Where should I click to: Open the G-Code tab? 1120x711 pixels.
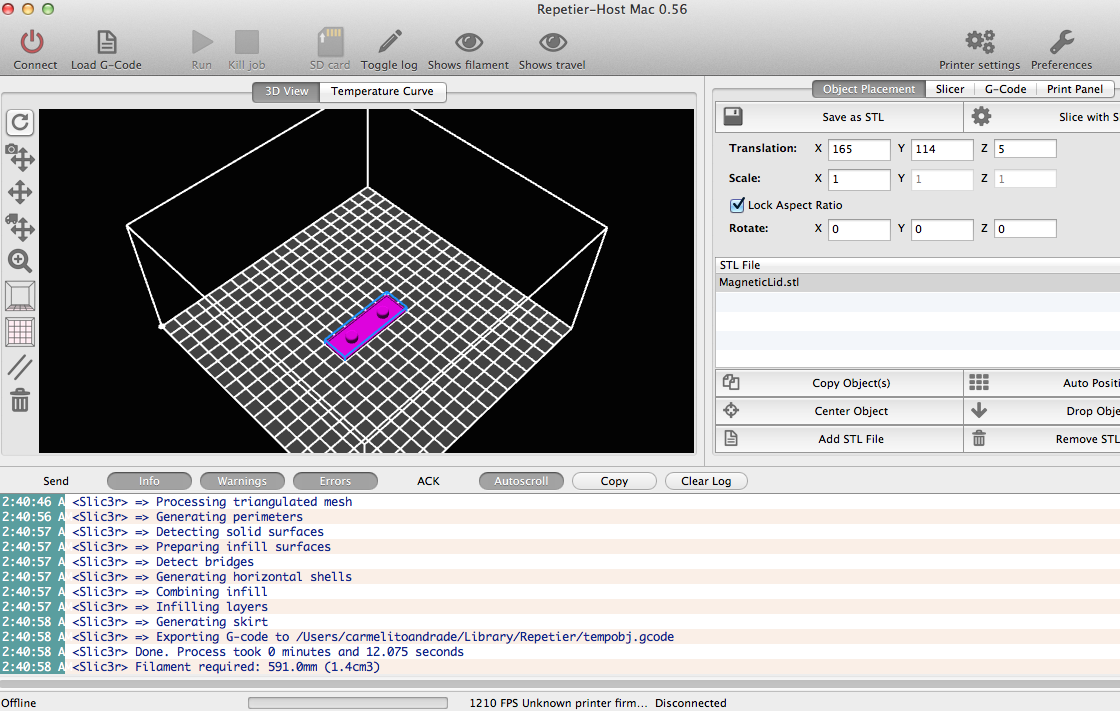click(x=1005, y=89)
